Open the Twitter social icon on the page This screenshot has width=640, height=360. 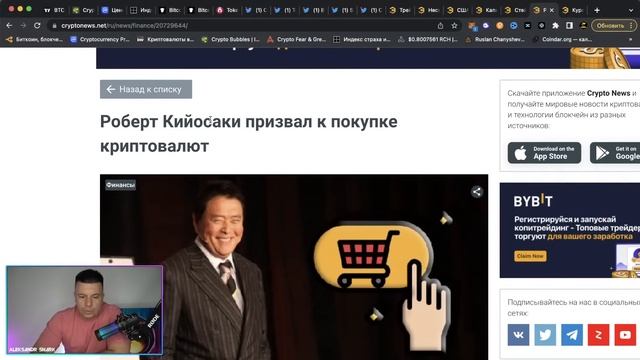[x=545, y=335]
